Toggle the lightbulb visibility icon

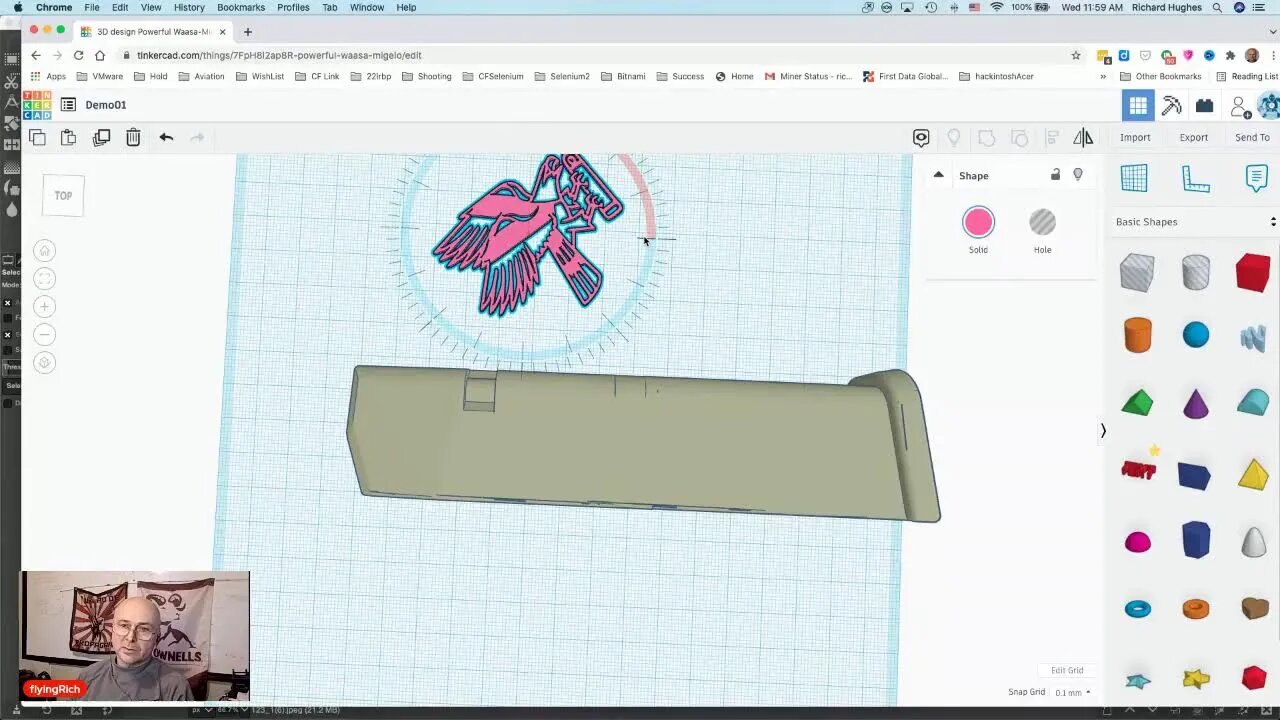pyautogui.click(x=1078, y=174)
